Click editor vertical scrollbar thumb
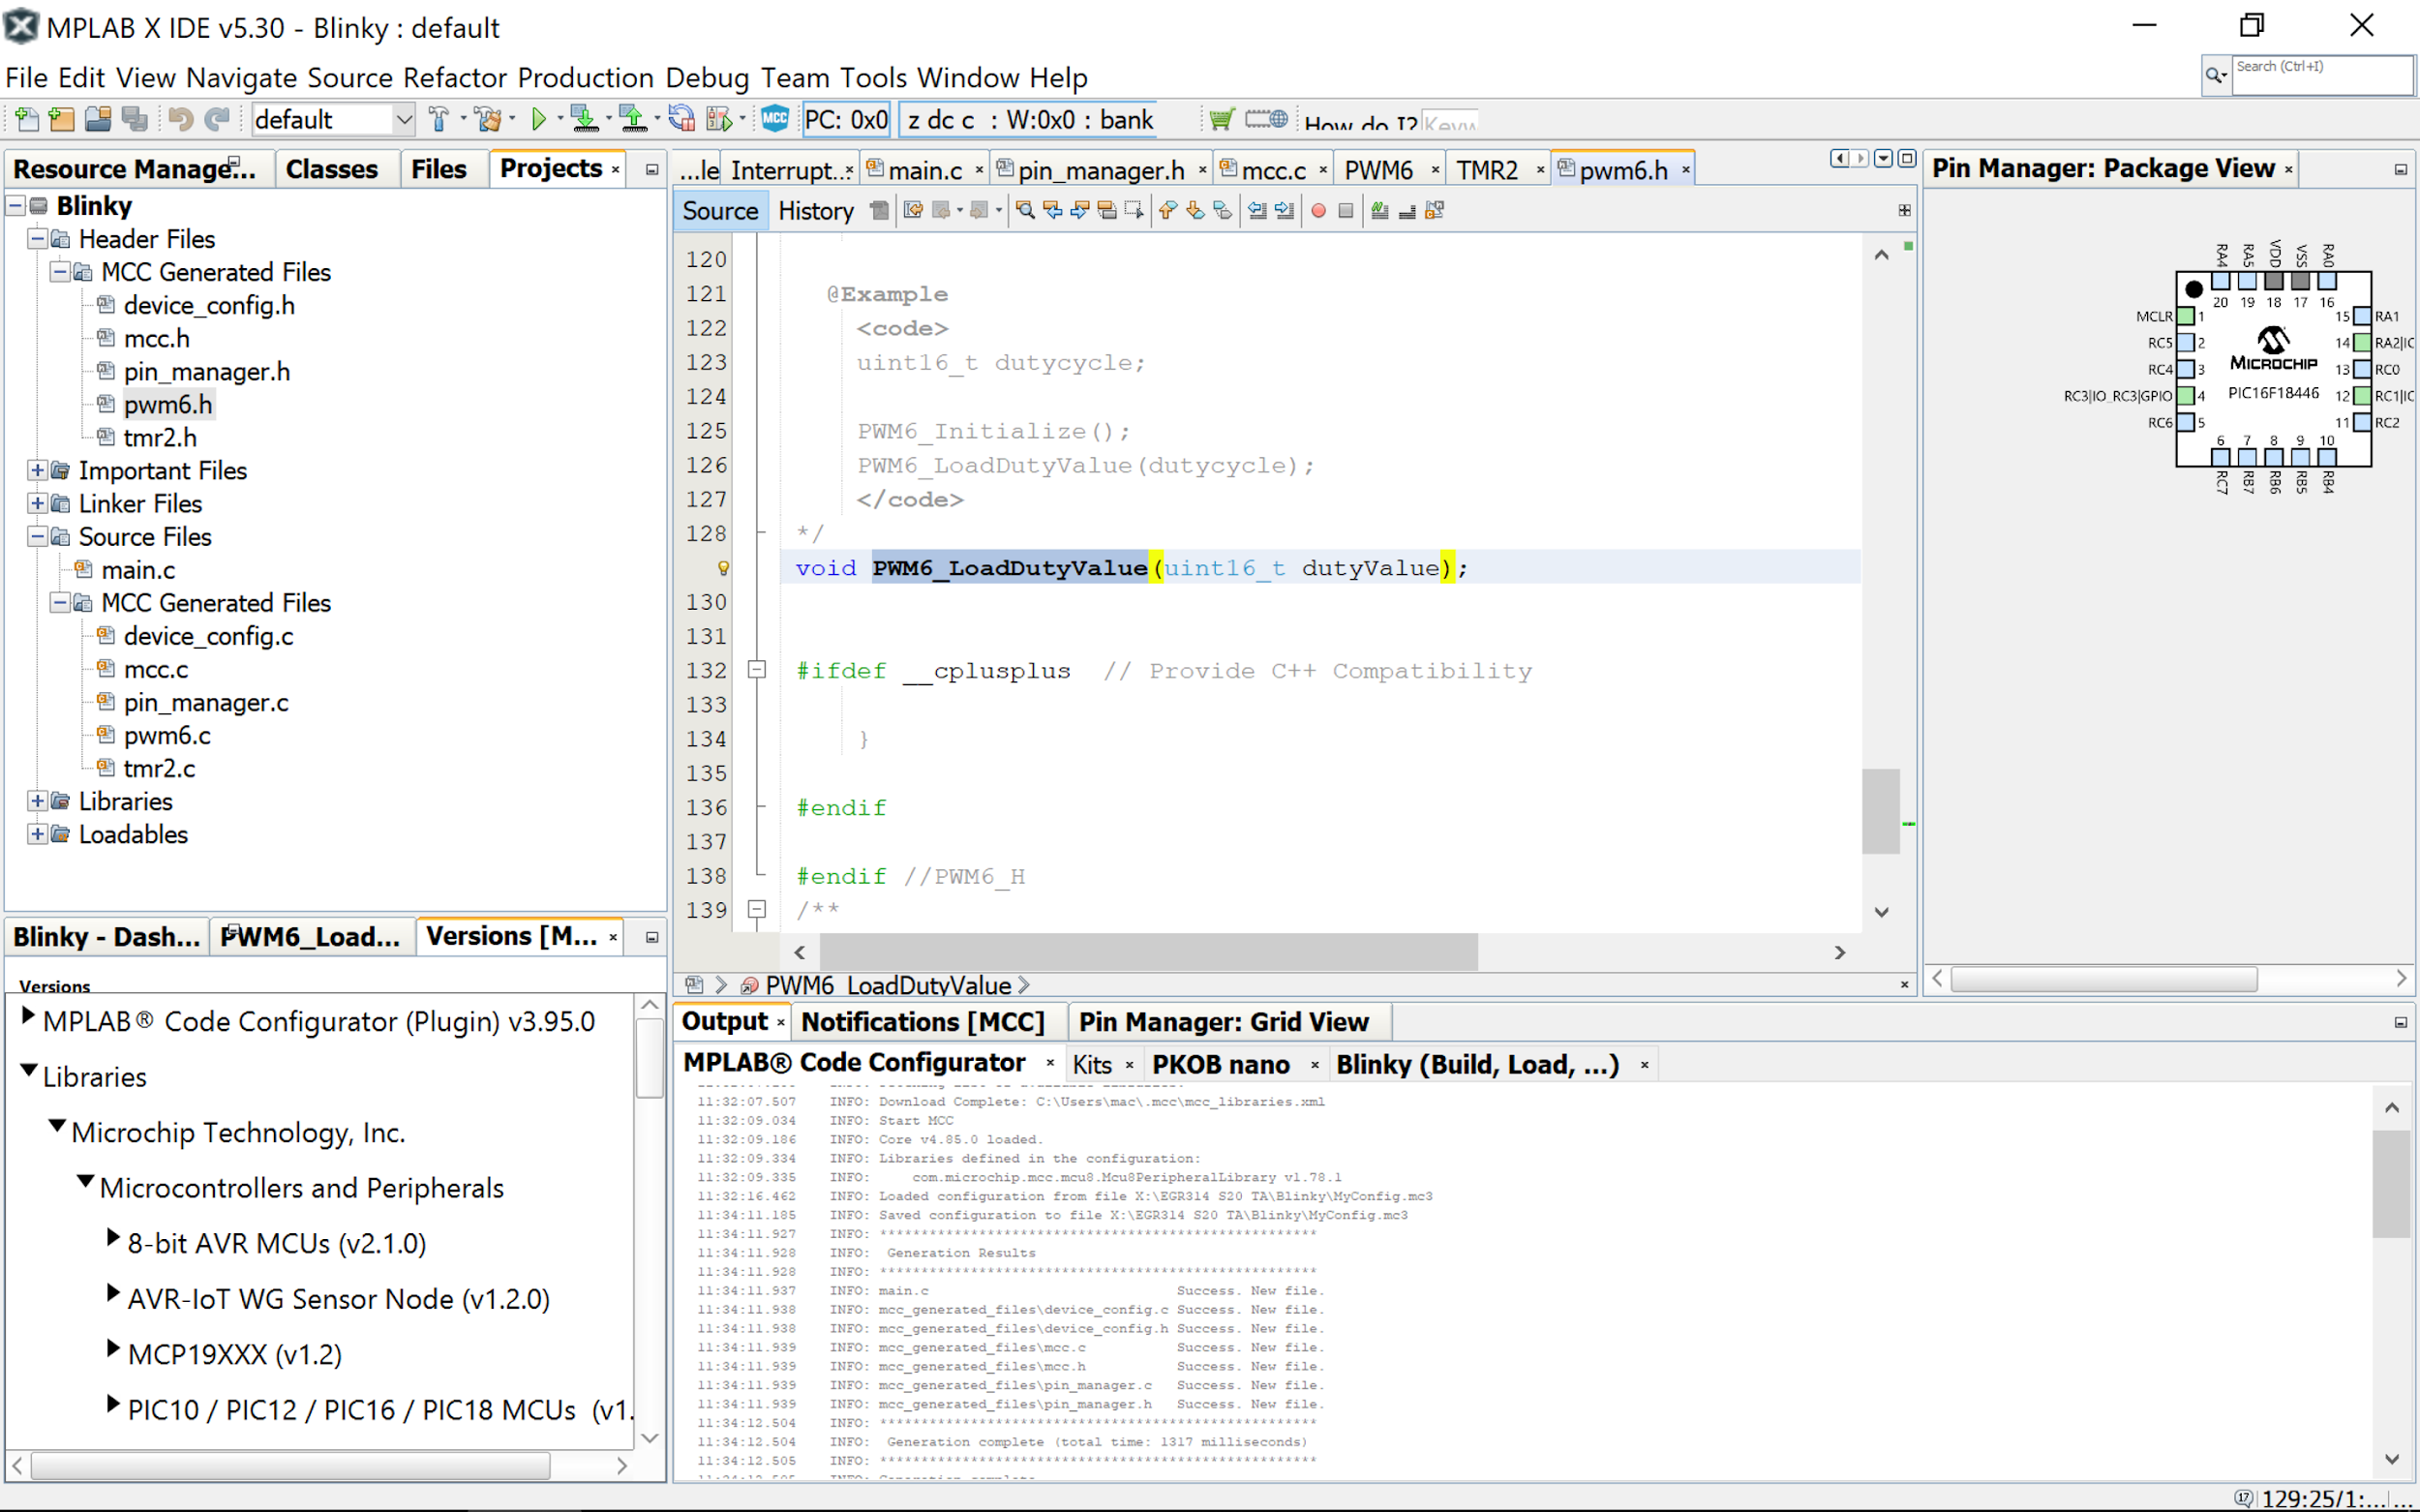 point(1881,811)
